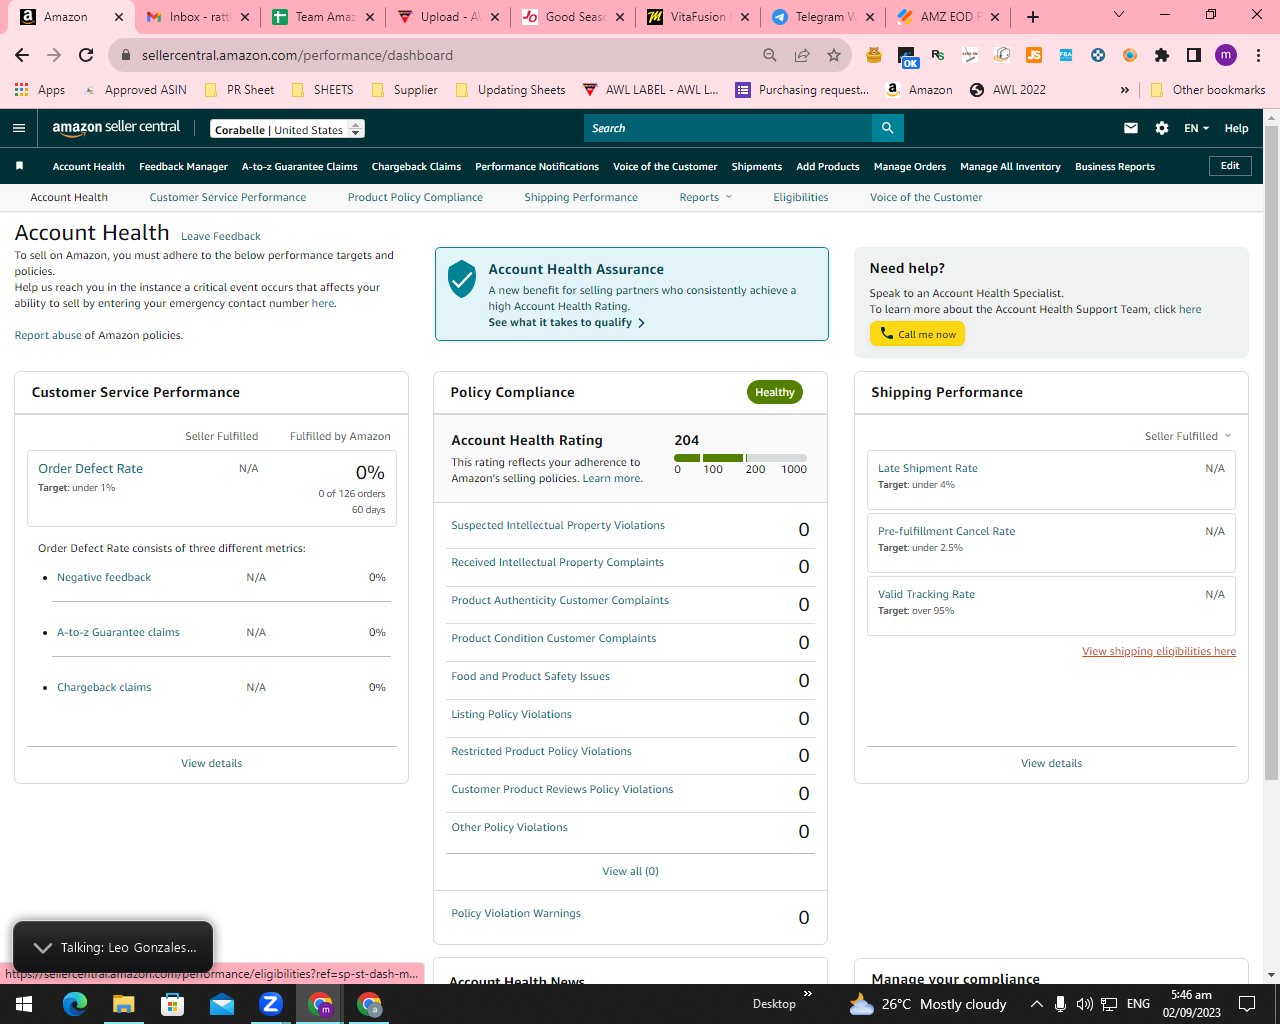1280x1024 pixels.
Task: Open the Product Policy Compliance sub-tab
Action: (415, 197)
